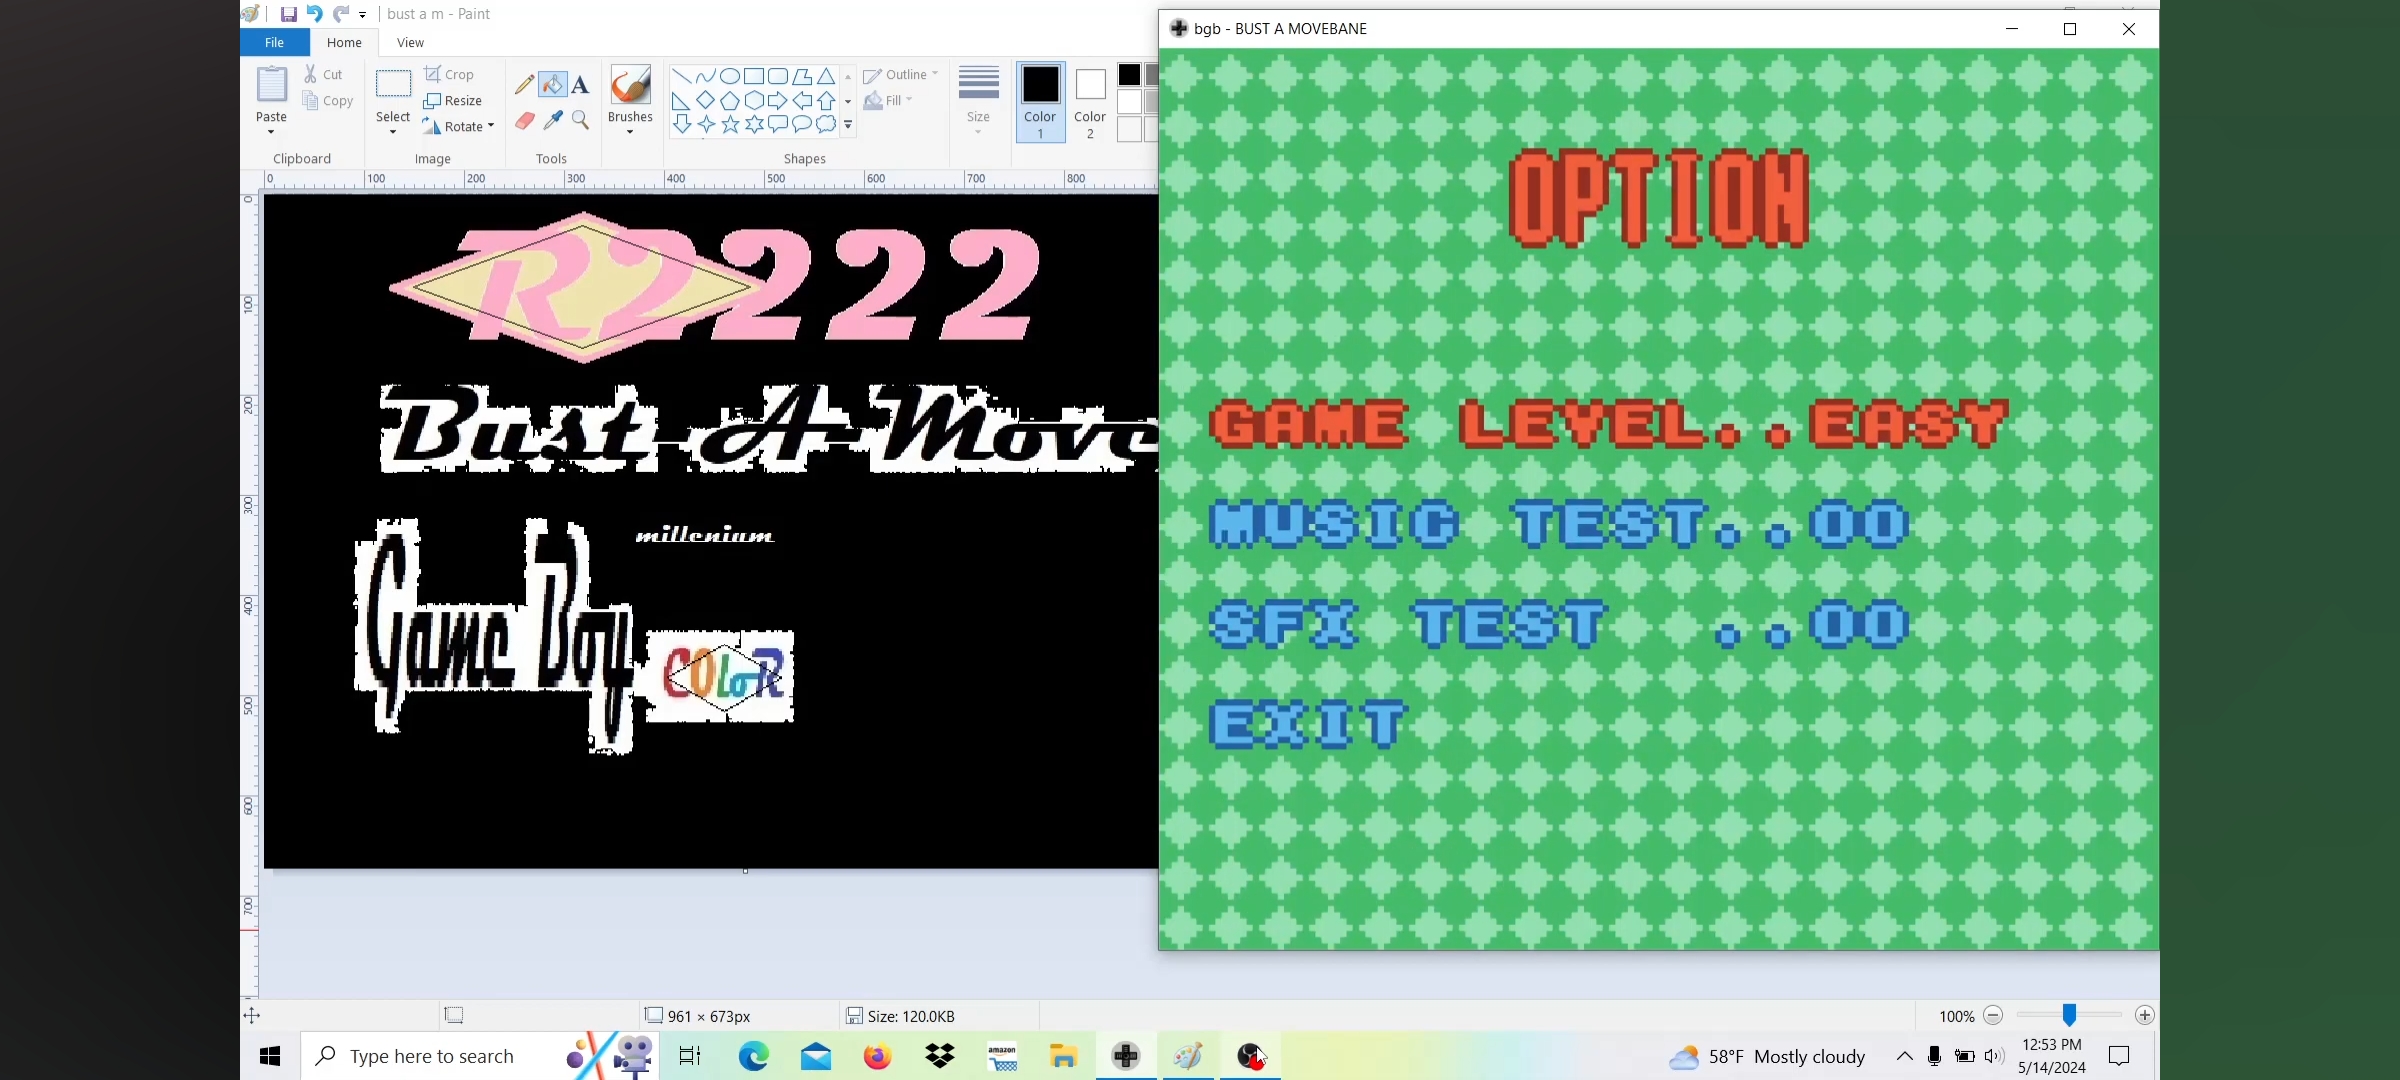Choose the five-point star shape
2400x1080 pixels.
[730, 124]
